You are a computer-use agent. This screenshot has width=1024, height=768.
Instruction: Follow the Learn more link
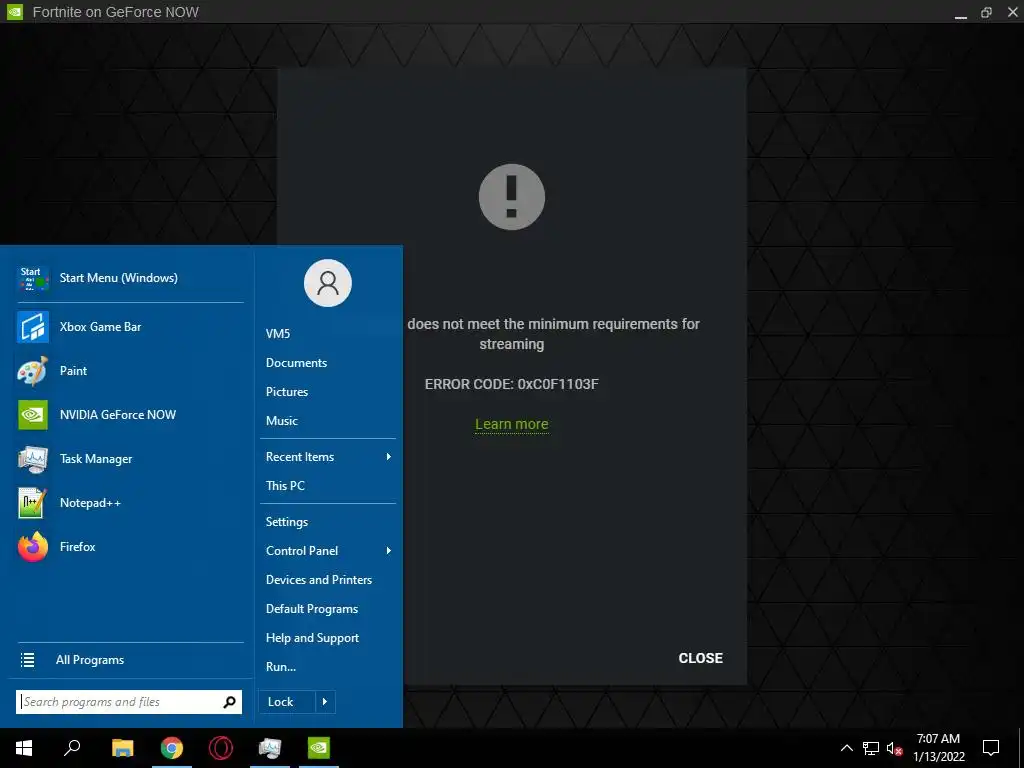pyautogui.click(x=511, y=424)
